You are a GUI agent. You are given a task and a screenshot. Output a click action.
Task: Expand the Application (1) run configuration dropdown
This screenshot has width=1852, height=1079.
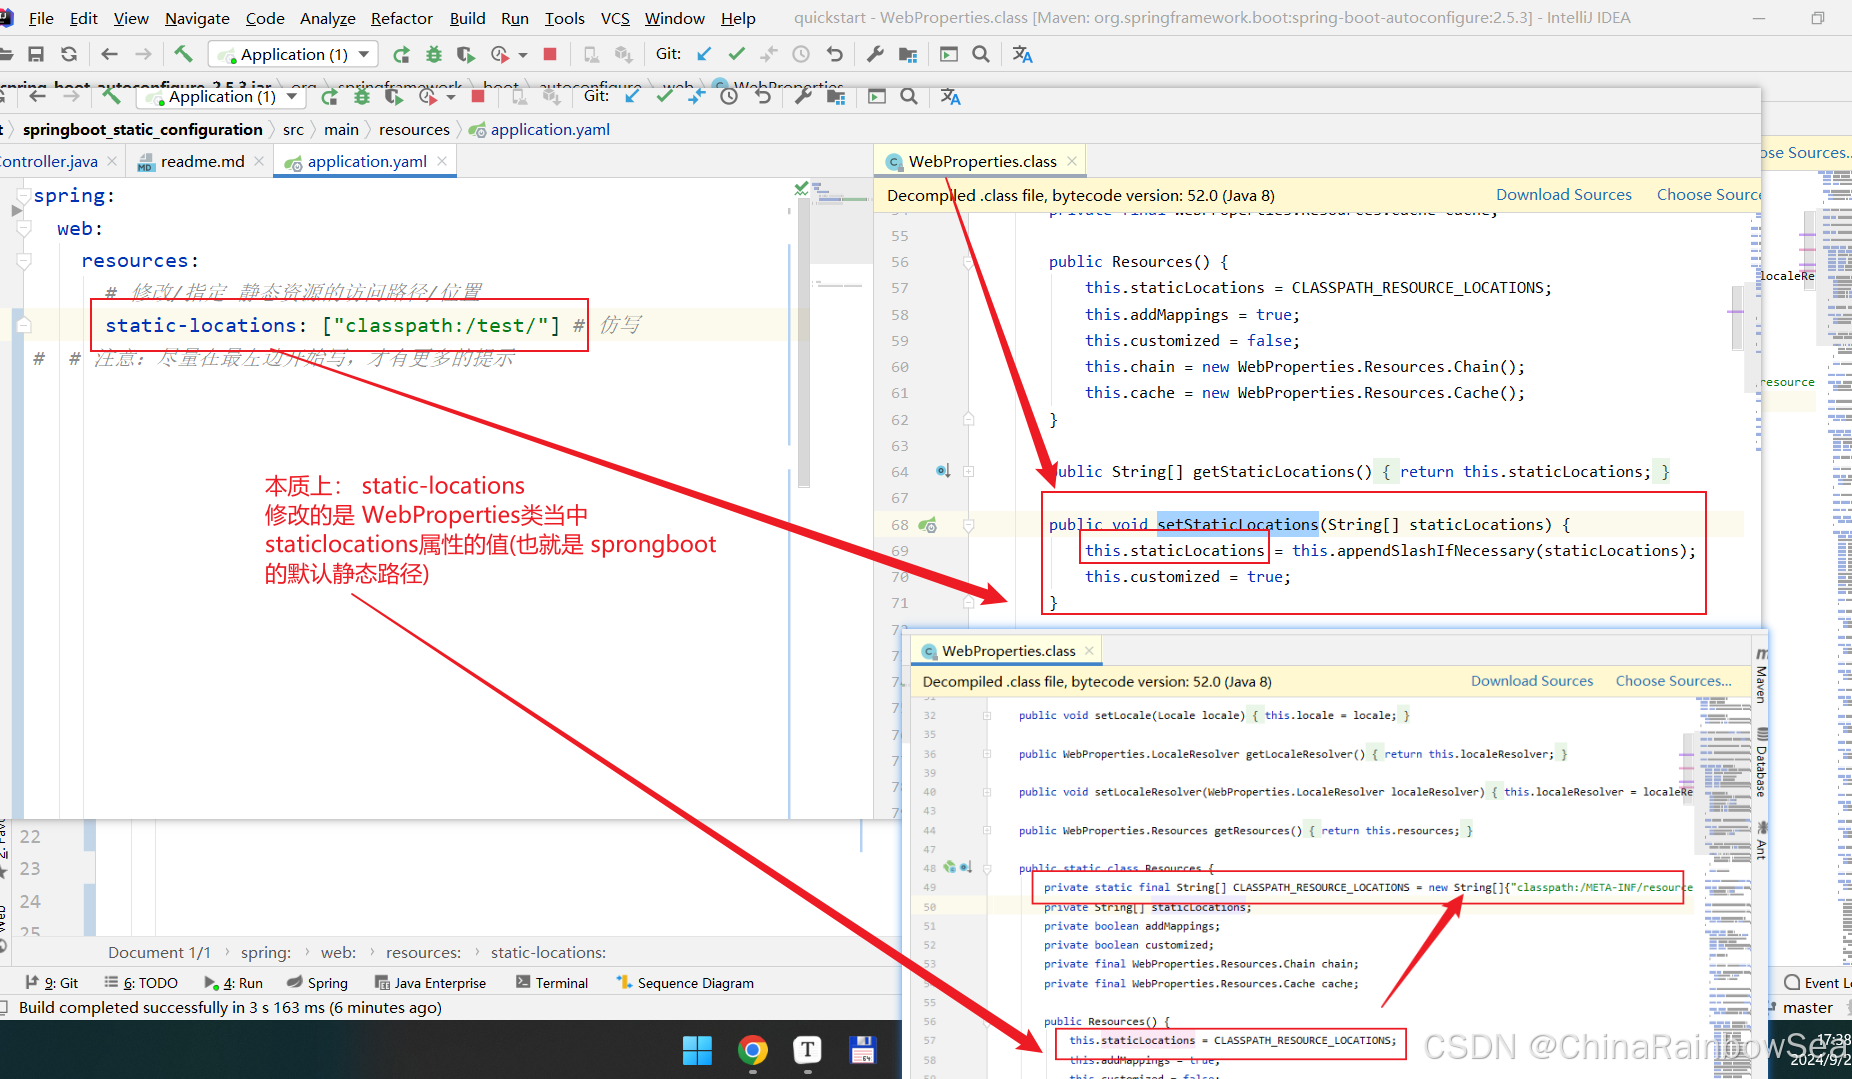click(x=364, y=54)
